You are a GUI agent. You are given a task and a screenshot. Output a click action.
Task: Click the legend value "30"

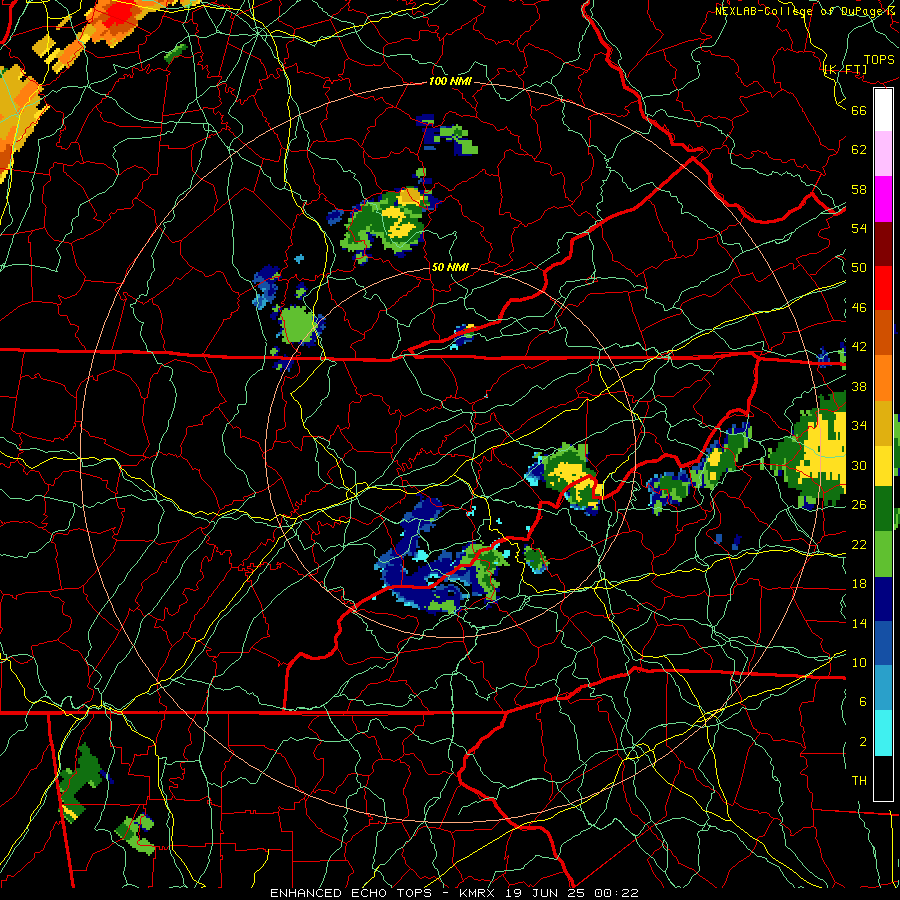(x=859, y=465)
